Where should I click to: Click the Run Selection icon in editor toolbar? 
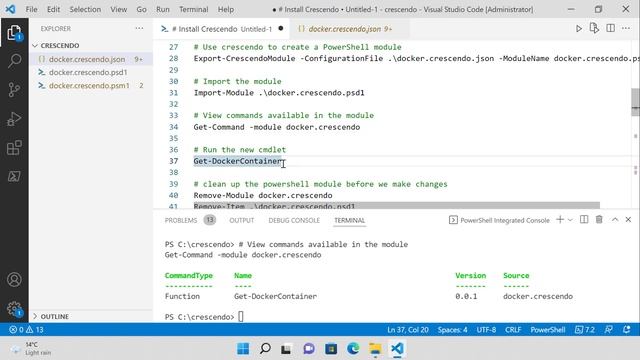click(594, 28)
